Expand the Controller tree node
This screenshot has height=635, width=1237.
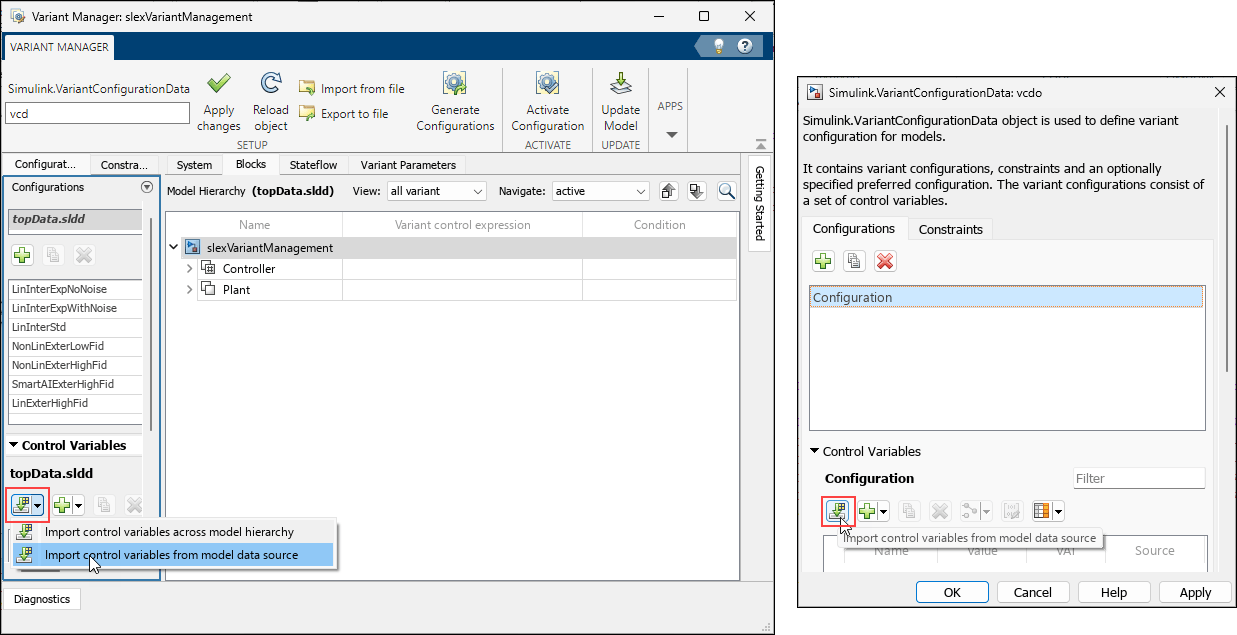pyautogui.click(x=190, y=268)
